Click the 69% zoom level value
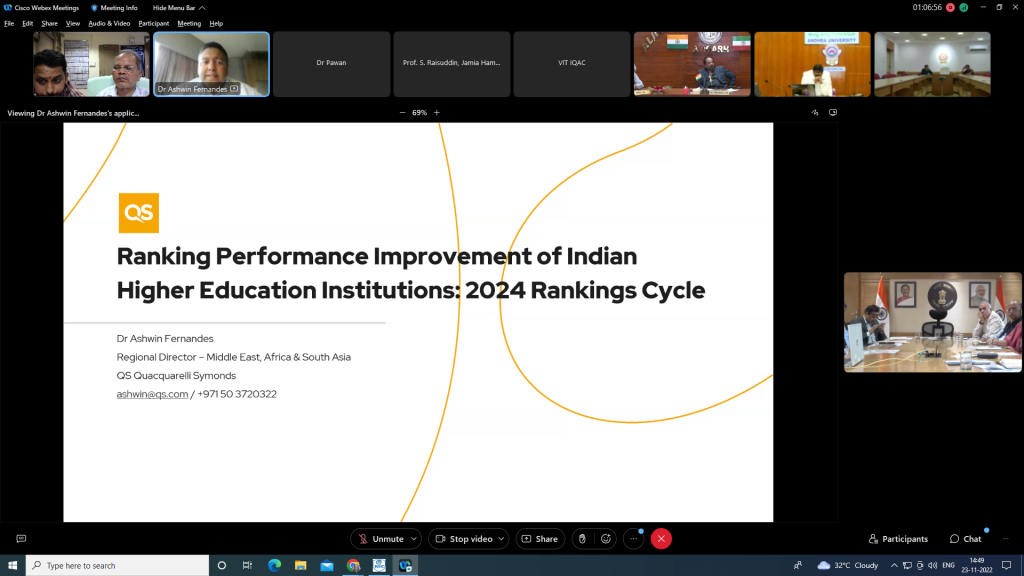This screenshot has height=576, width=1024. point(419,112)
